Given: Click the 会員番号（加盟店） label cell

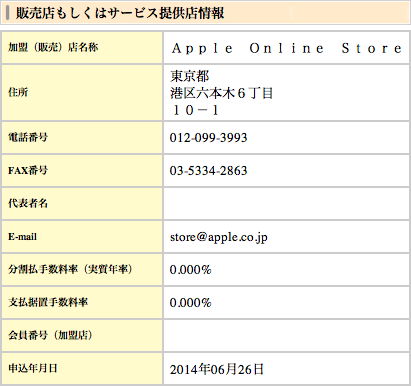Looking at the screenshot, I should point(82,335).
